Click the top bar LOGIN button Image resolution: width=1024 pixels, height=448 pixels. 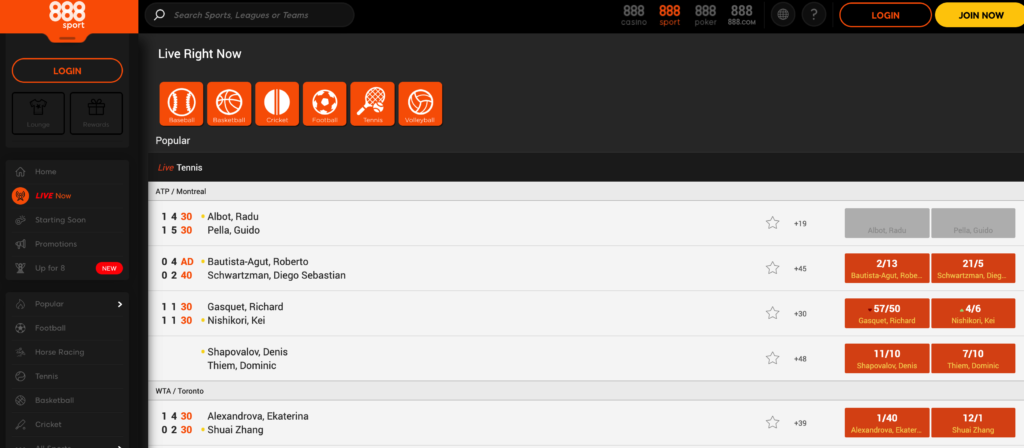885,15
